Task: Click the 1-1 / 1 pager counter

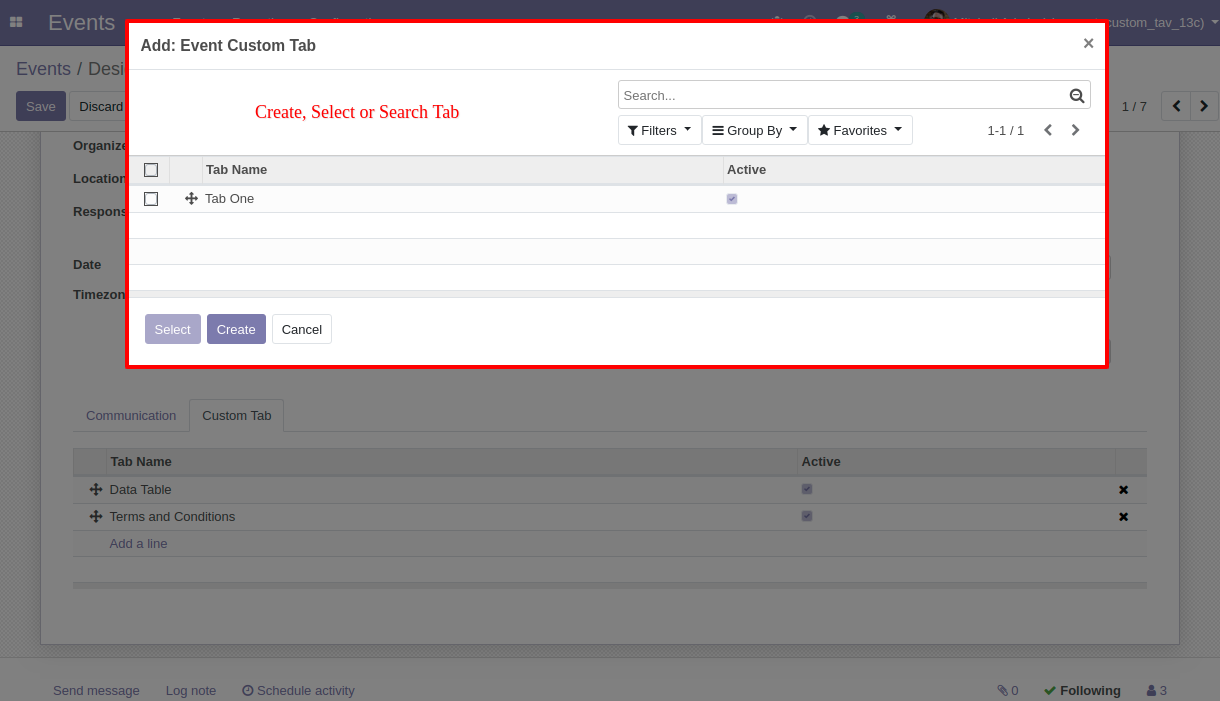Action: (1005, 131)
